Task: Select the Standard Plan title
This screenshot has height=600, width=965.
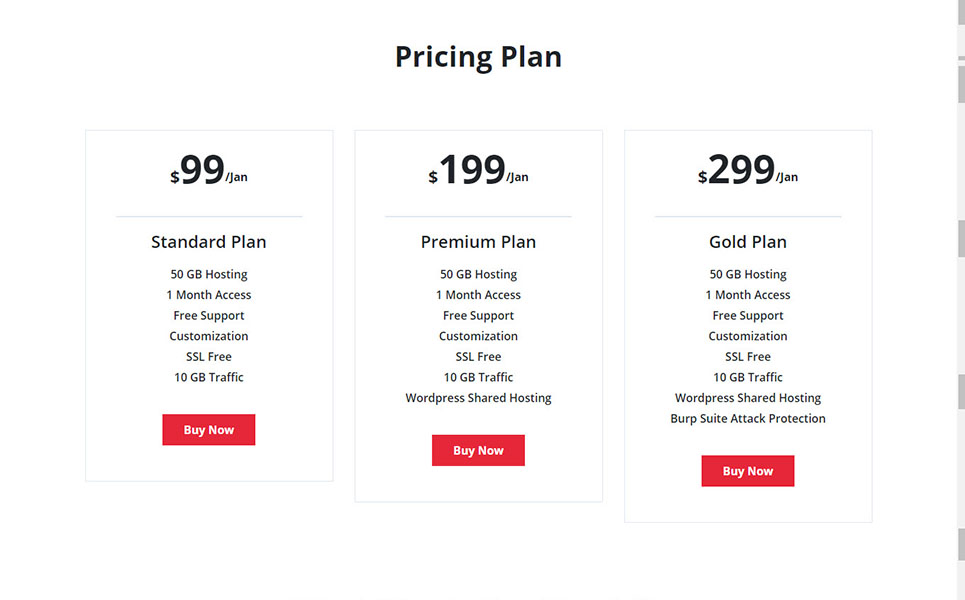Action: point(209,242)
